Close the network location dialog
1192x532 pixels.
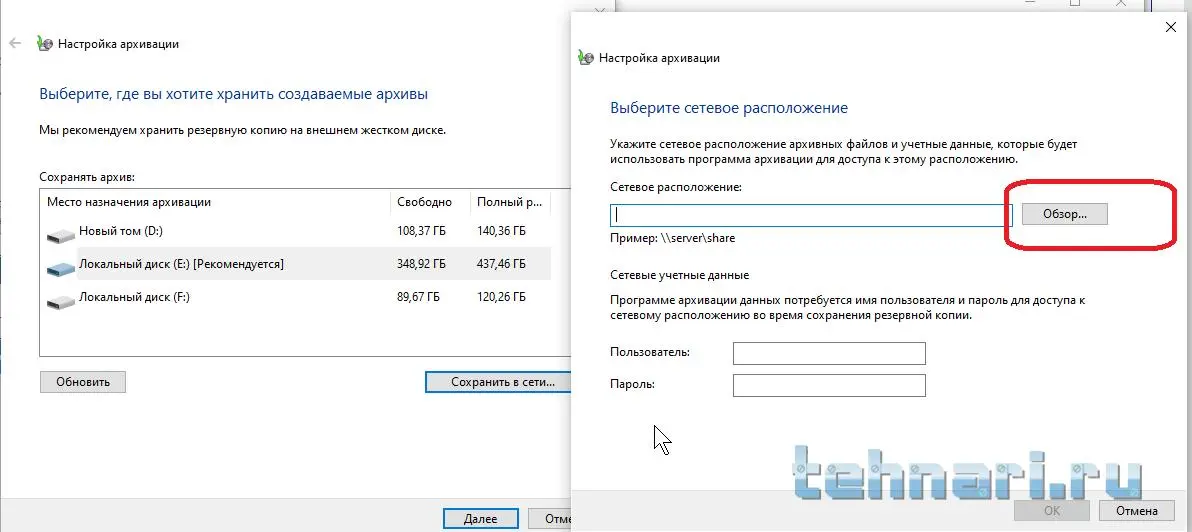[1171, 27]
